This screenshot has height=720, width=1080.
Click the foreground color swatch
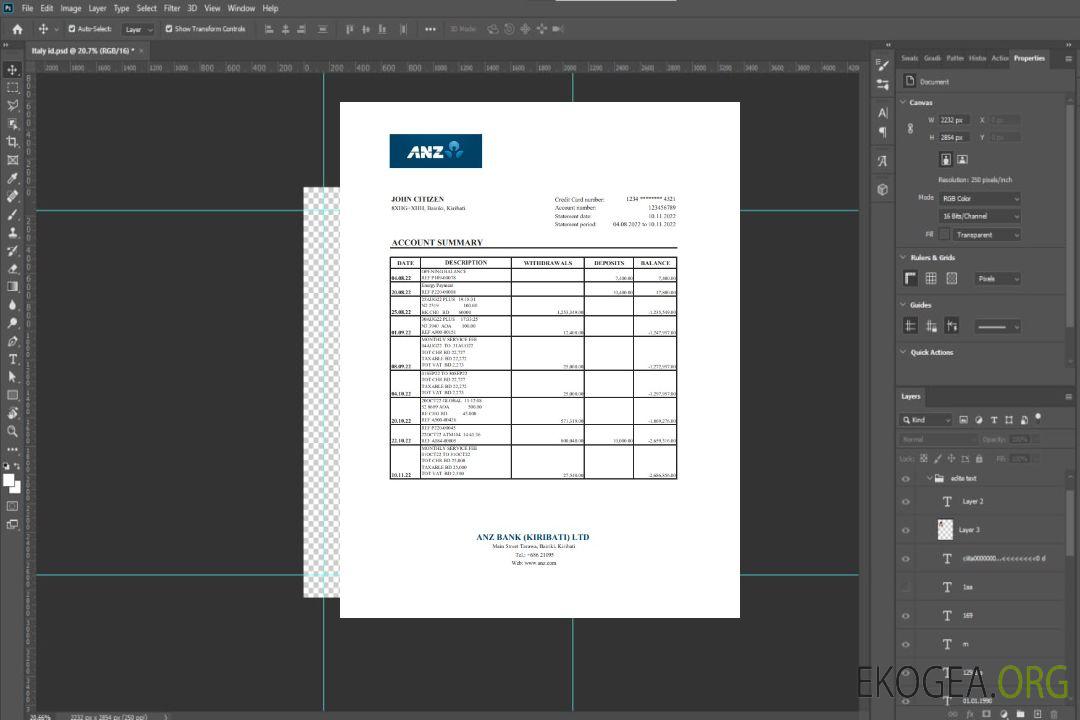[9, 481]
